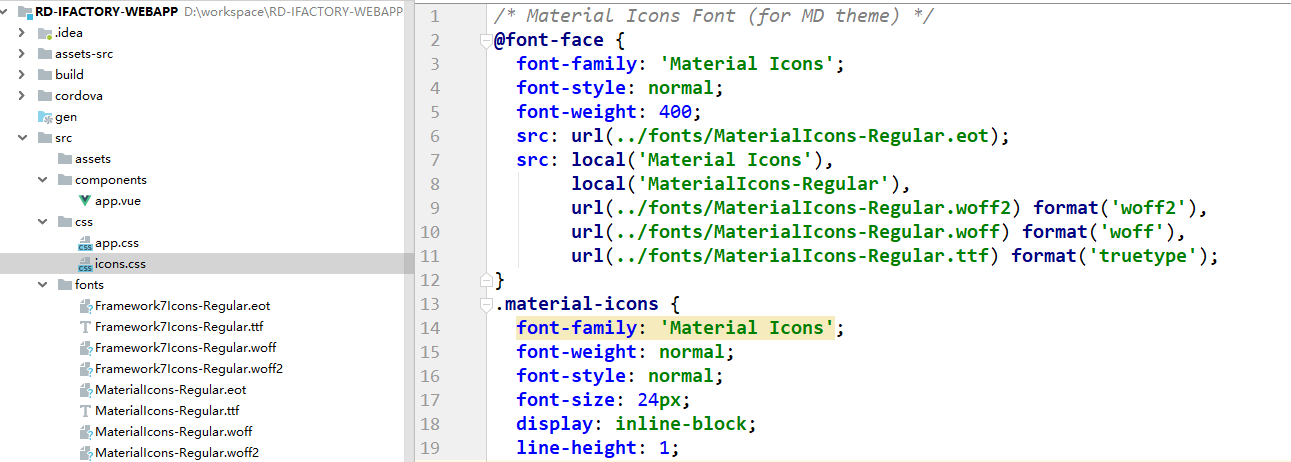Fold the .material-icons rule in gutter
1291x462 pixels.
click(x=486, y=304)
